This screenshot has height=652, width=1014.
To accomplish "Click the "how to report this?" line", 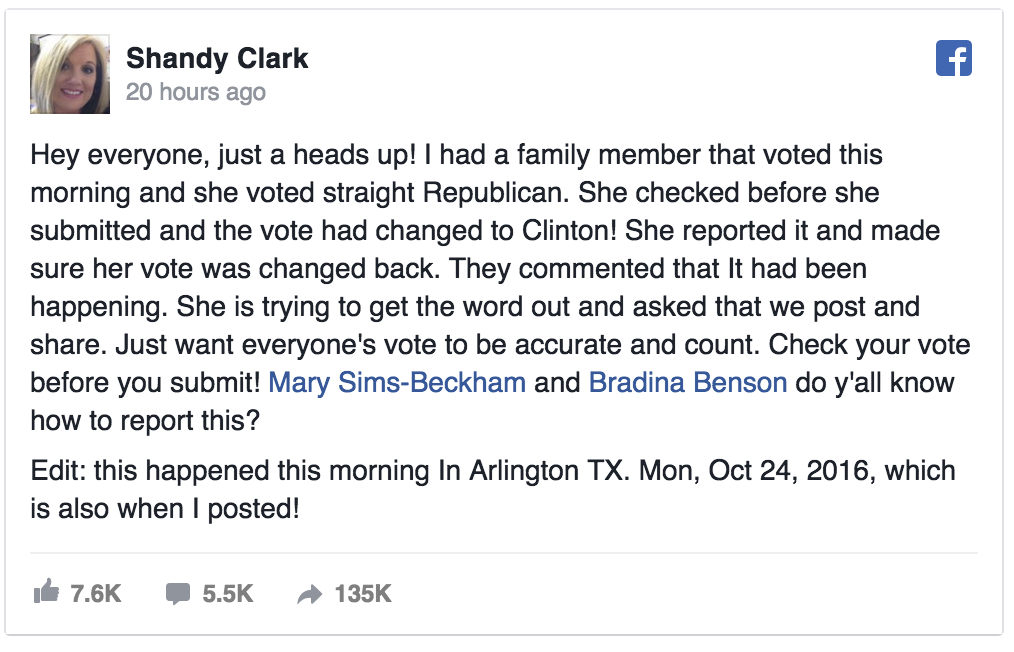I will tap(145, 421).
